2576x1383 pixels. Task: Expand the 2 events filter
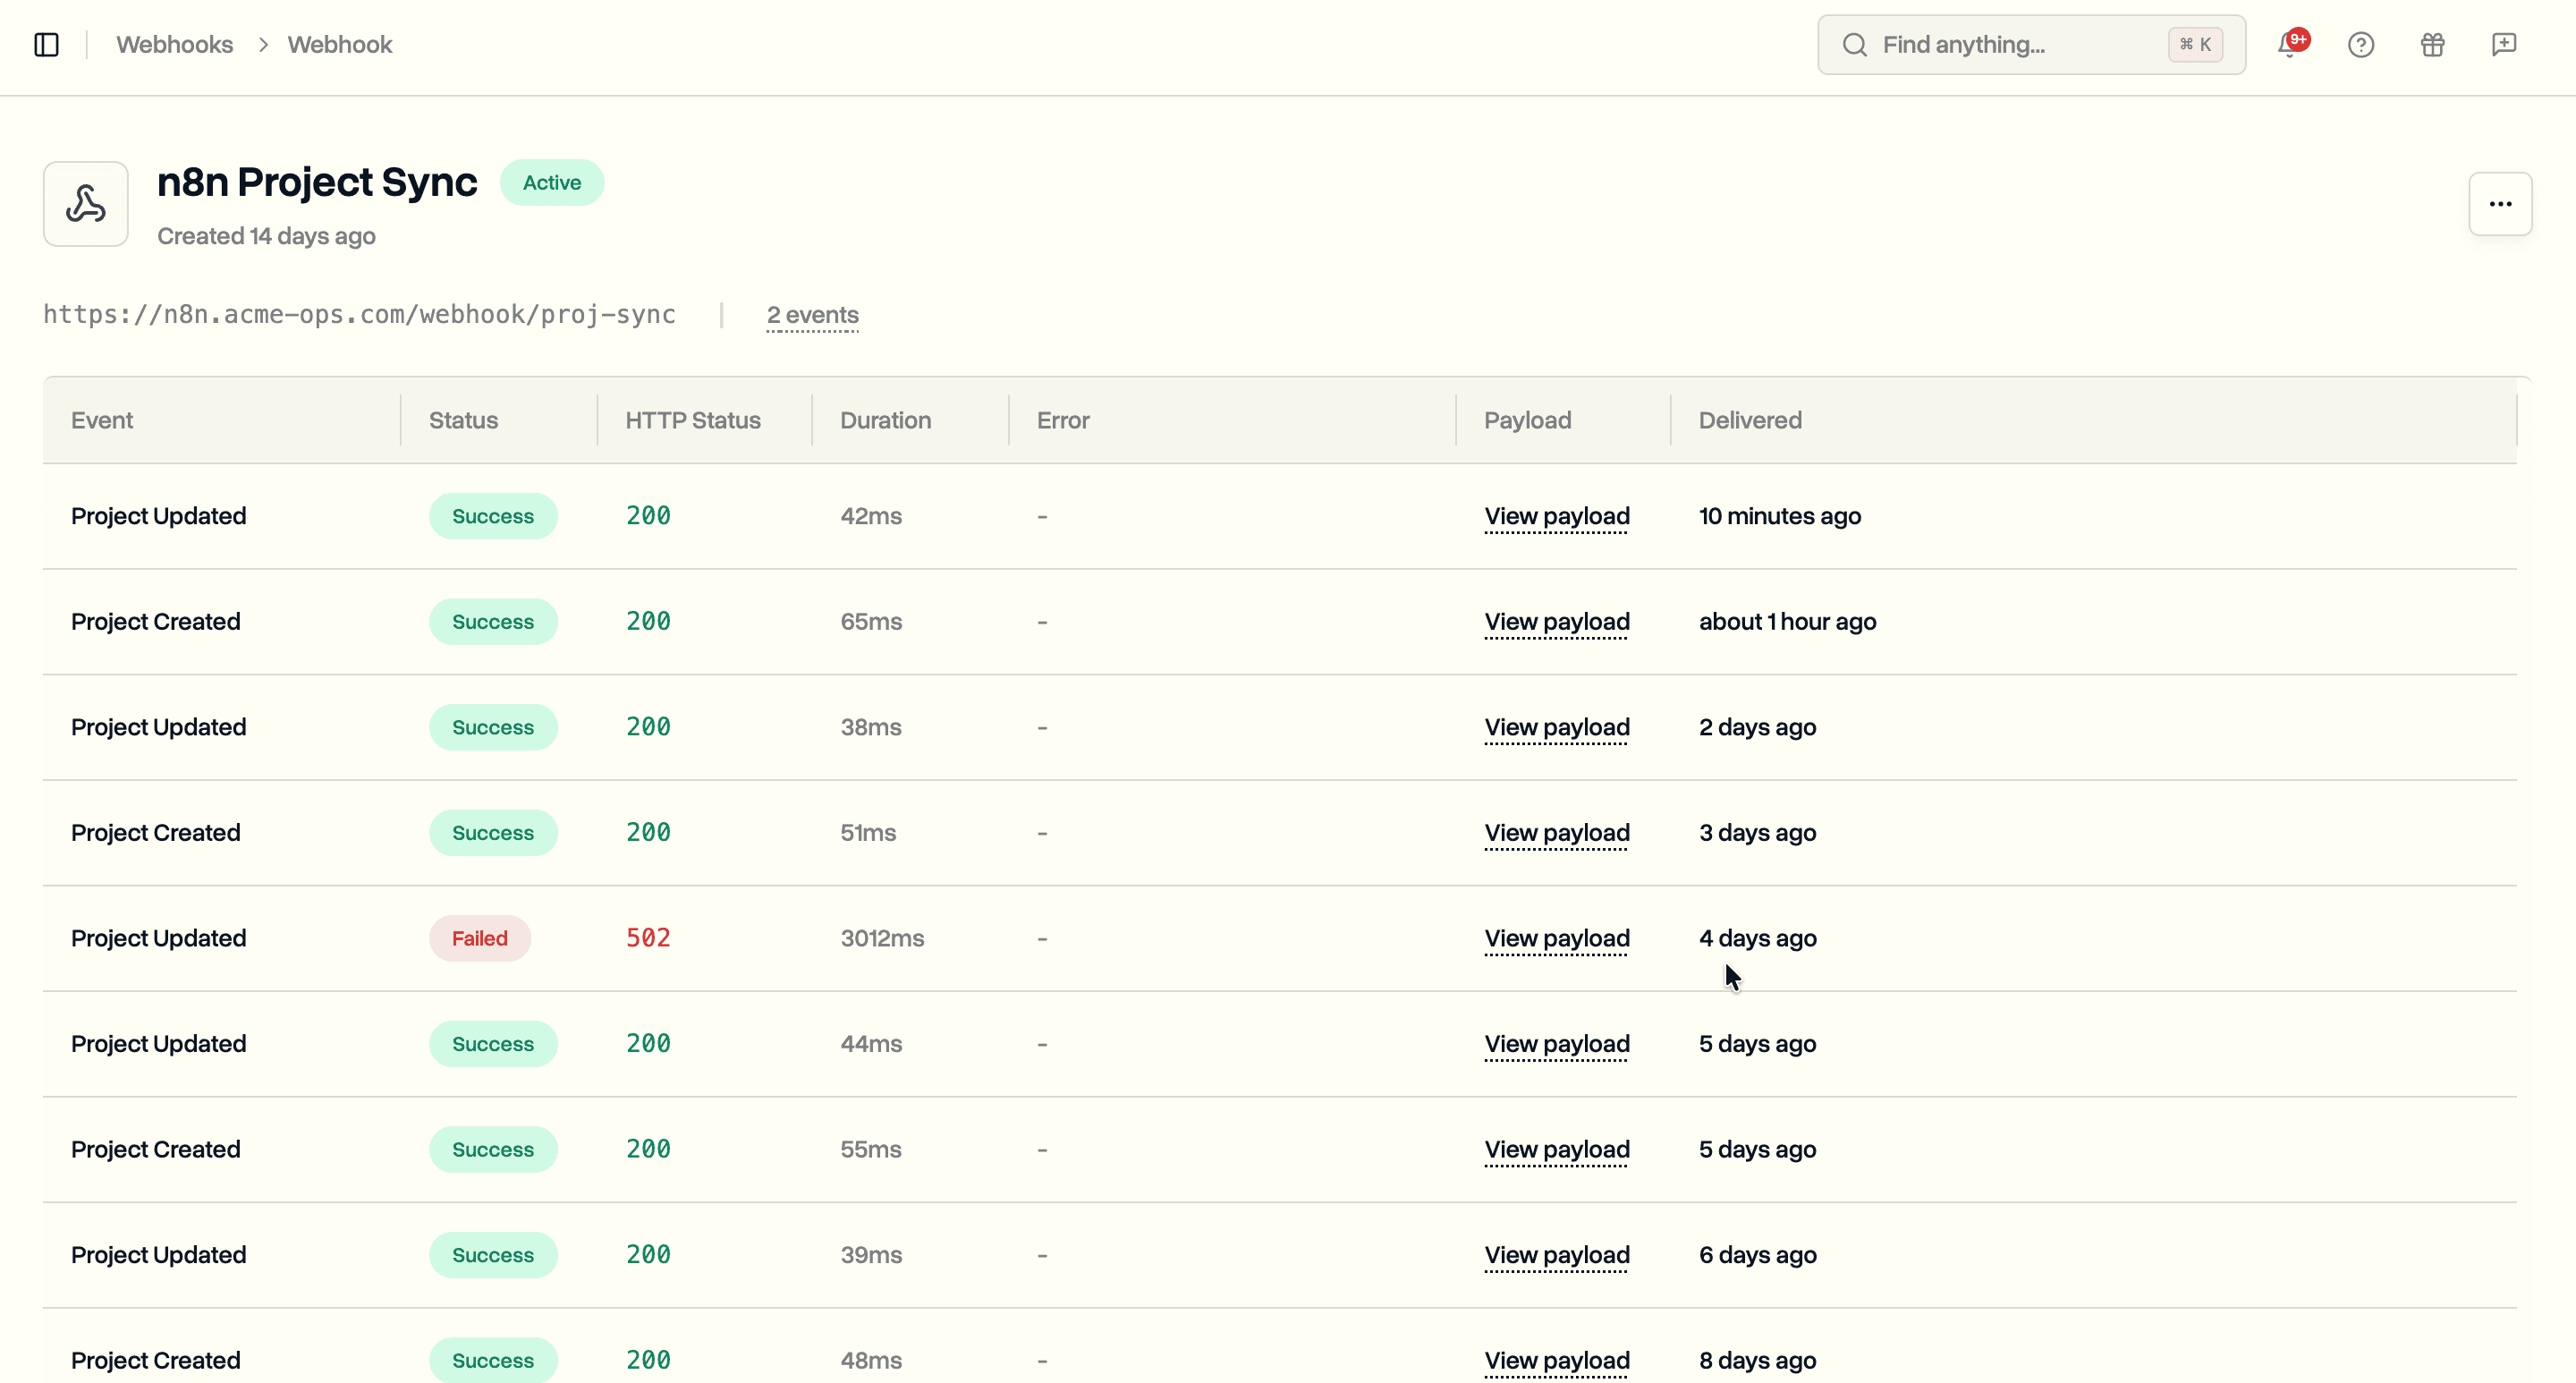pos(812,314)
